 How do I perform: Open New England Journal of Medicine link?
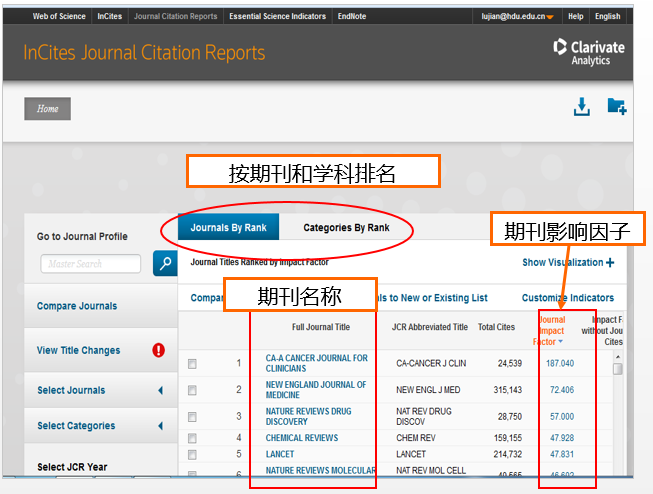[x=316, y=389]
